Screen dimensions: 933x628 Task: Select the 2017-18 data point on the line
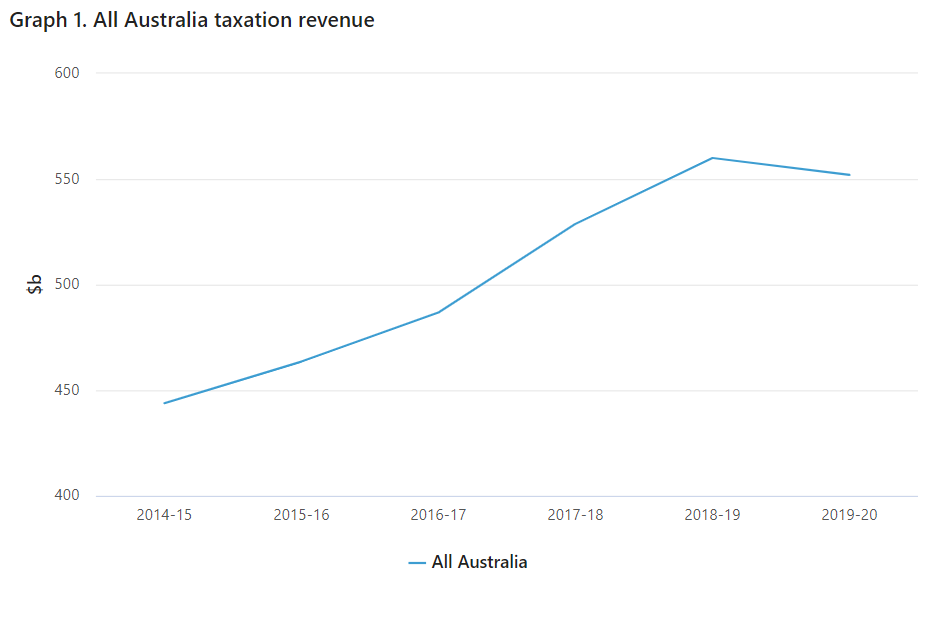(575, 224)
